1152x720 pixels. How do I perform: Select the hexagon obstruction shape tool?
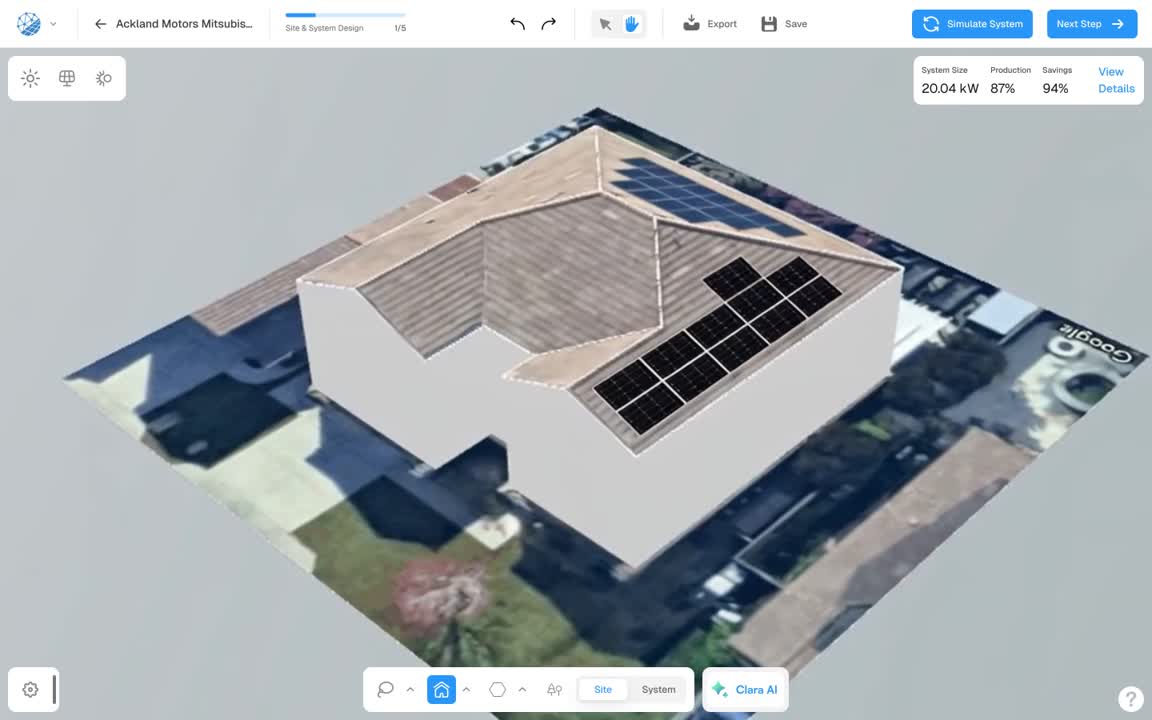[497, 690]
